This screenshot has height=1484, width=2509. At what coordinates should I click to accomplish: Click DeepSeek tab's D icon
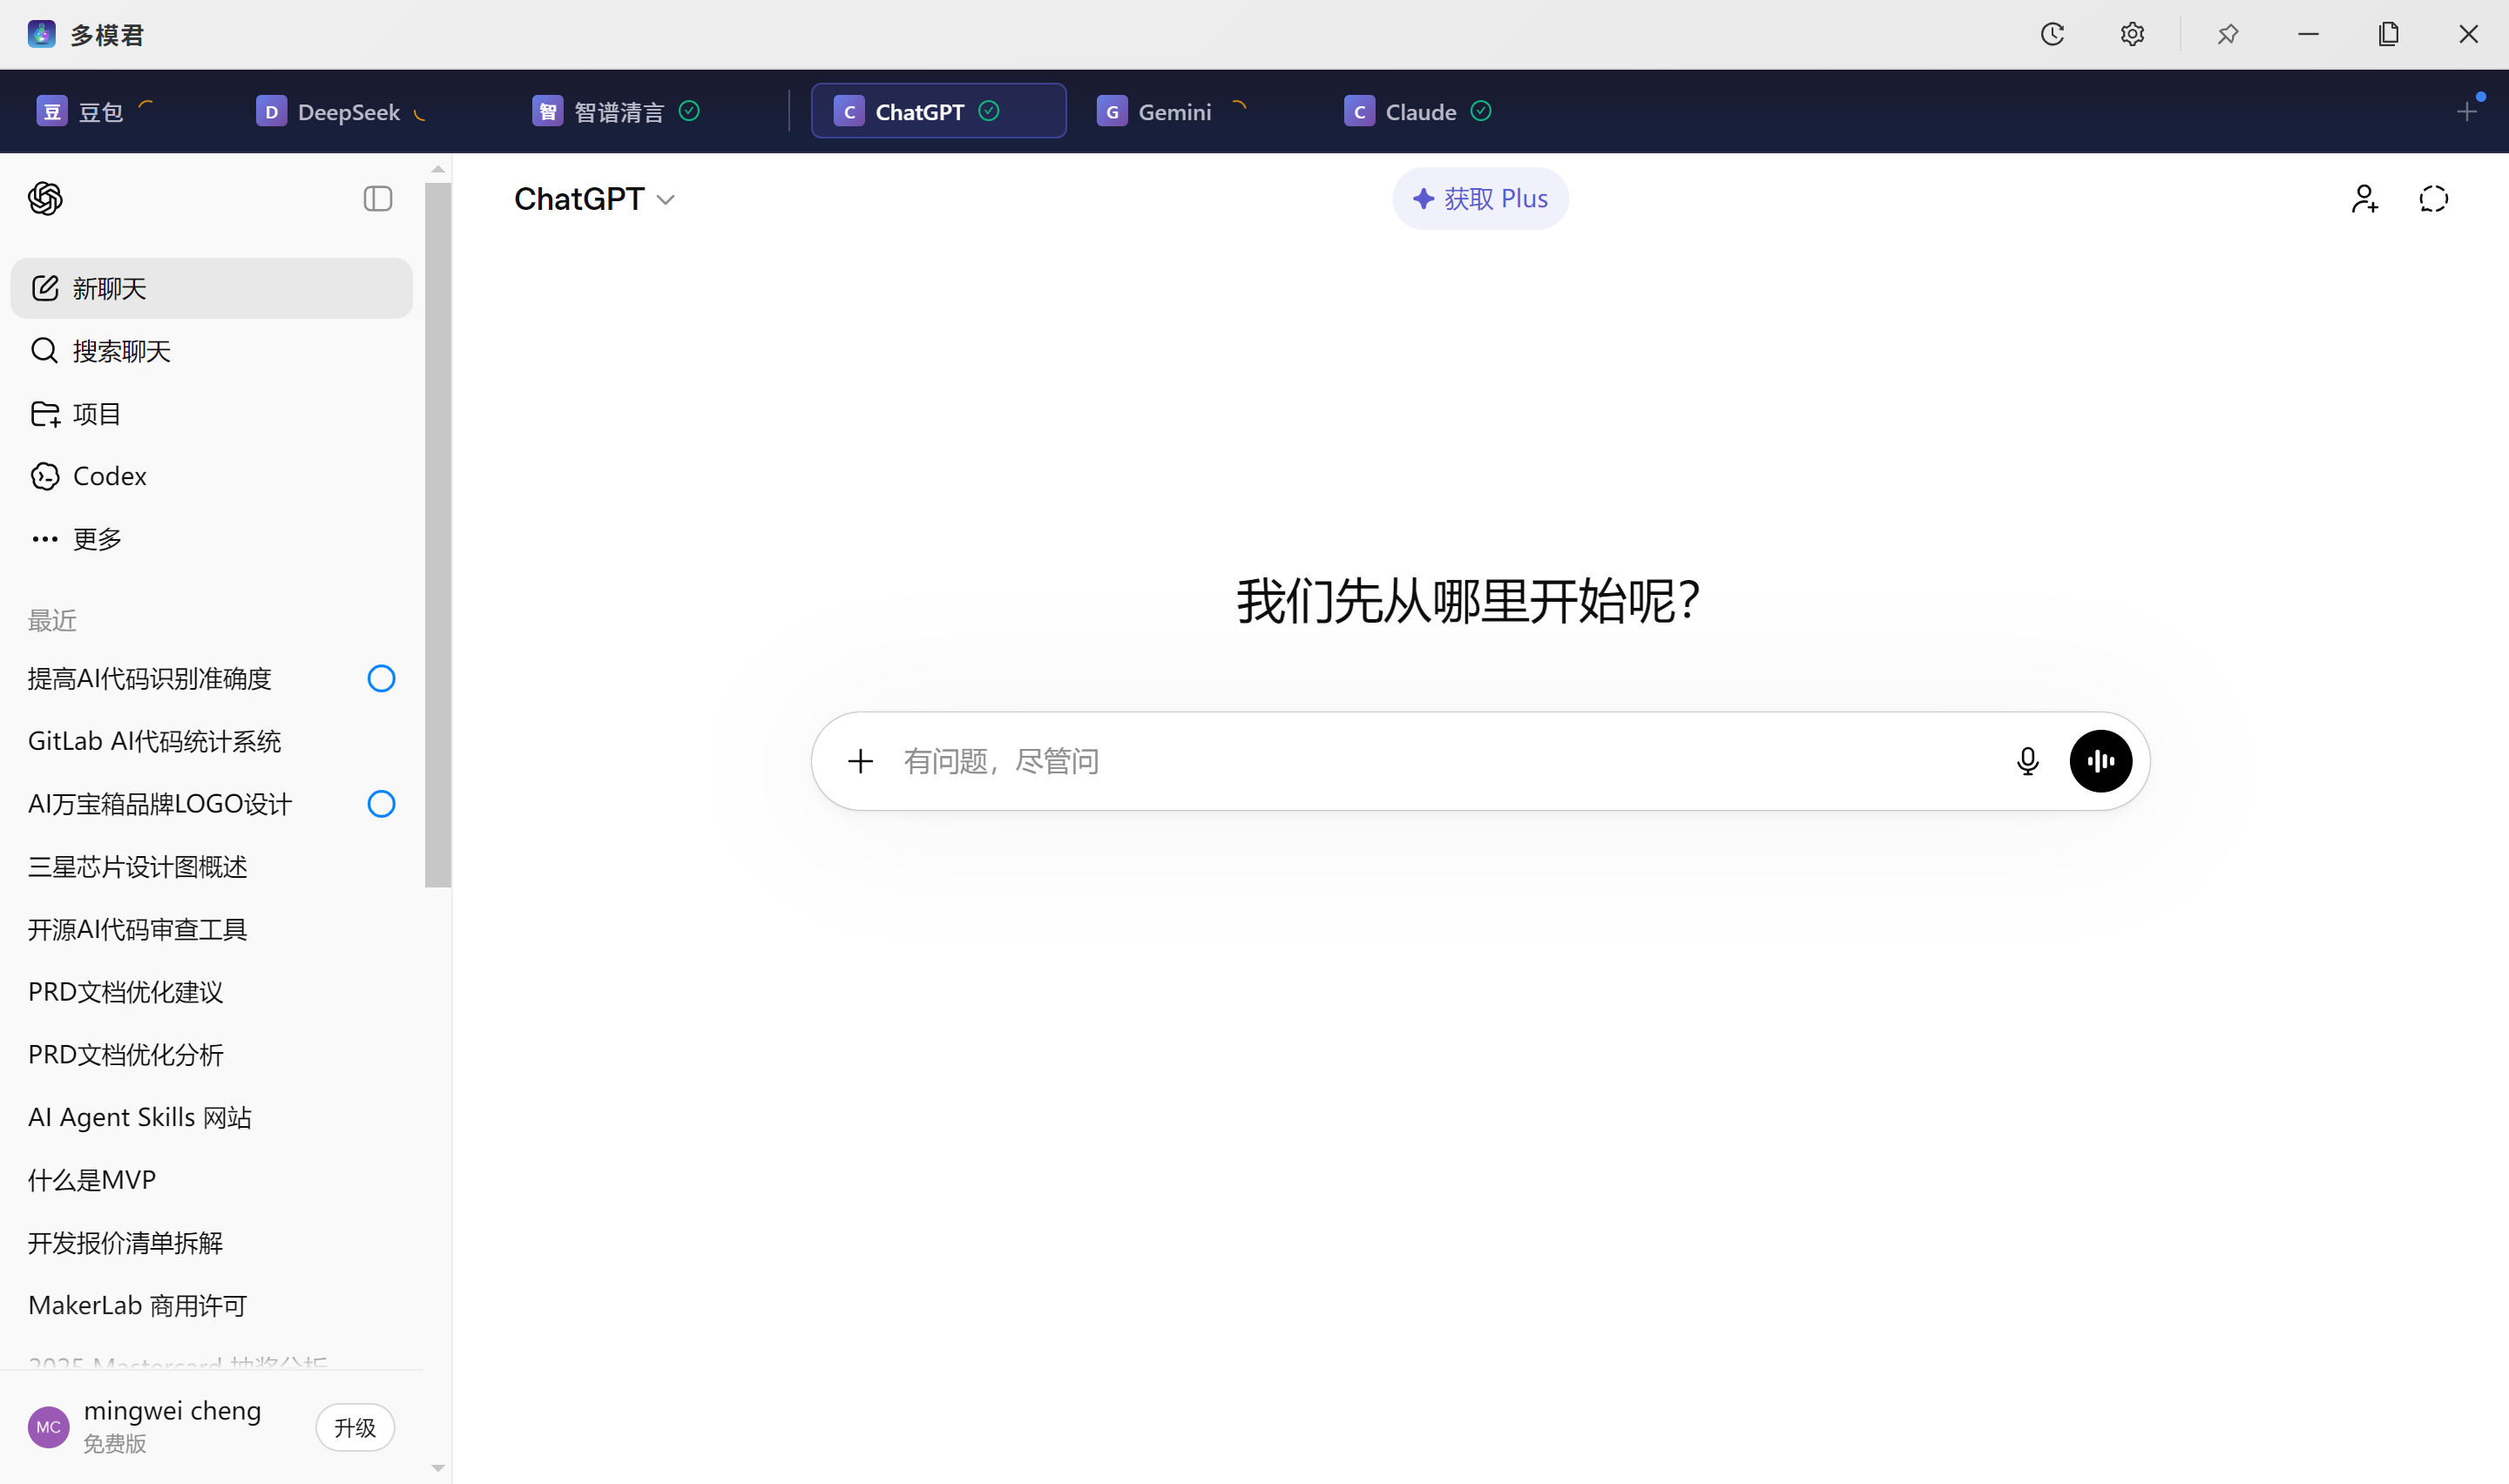(x=271, y=111)
